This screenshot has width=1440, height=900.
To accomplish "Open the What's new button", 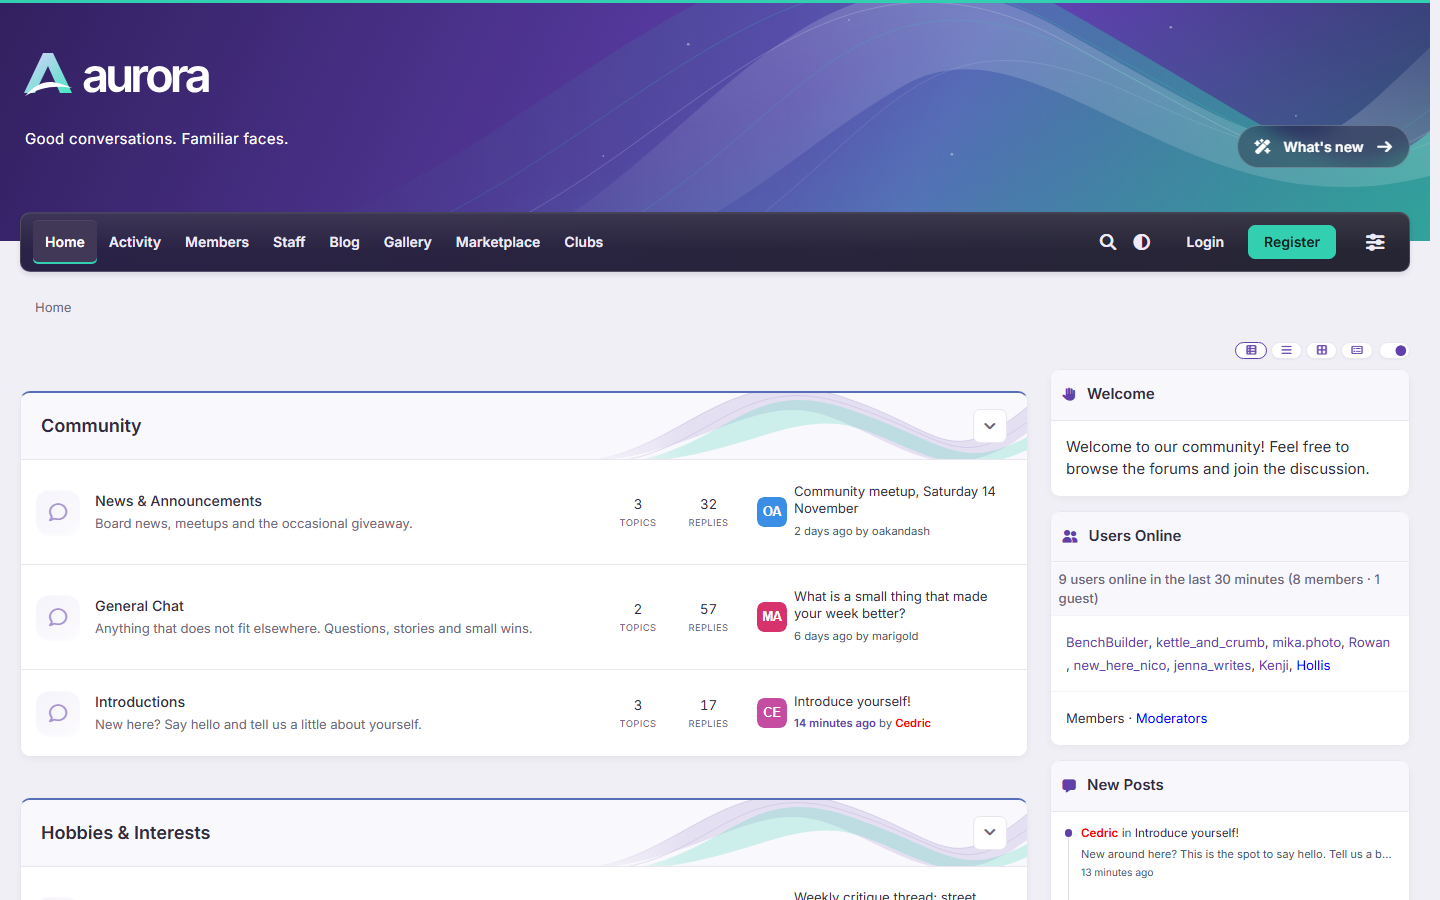I will [1323, 147].
